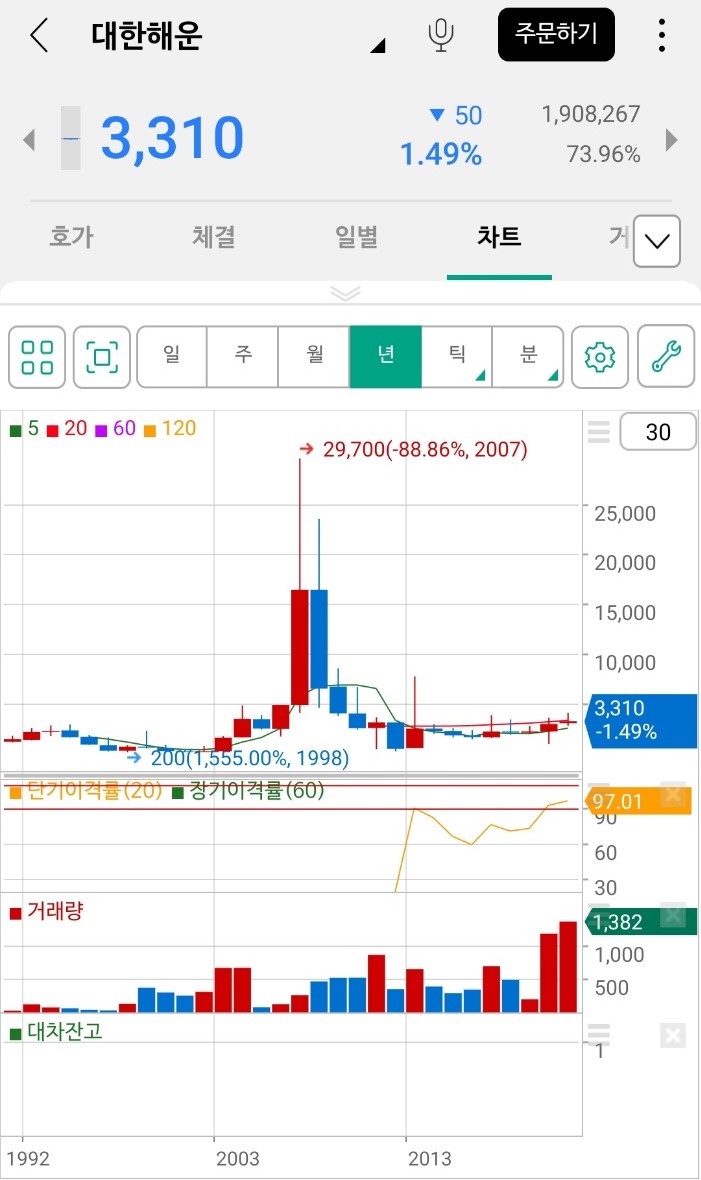Close the 대차잔고 panel

point(672,1036)
